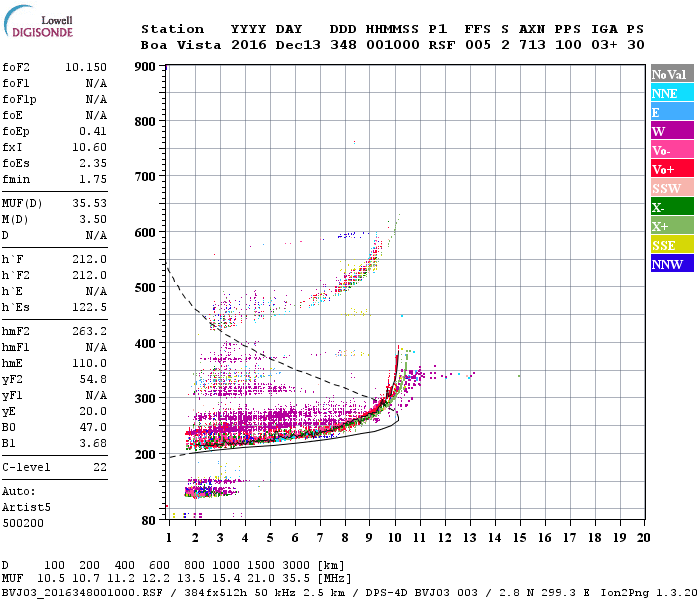The image size is (700, 600).
Task: Click the h`F2 value 212.0
Action: 89,275
